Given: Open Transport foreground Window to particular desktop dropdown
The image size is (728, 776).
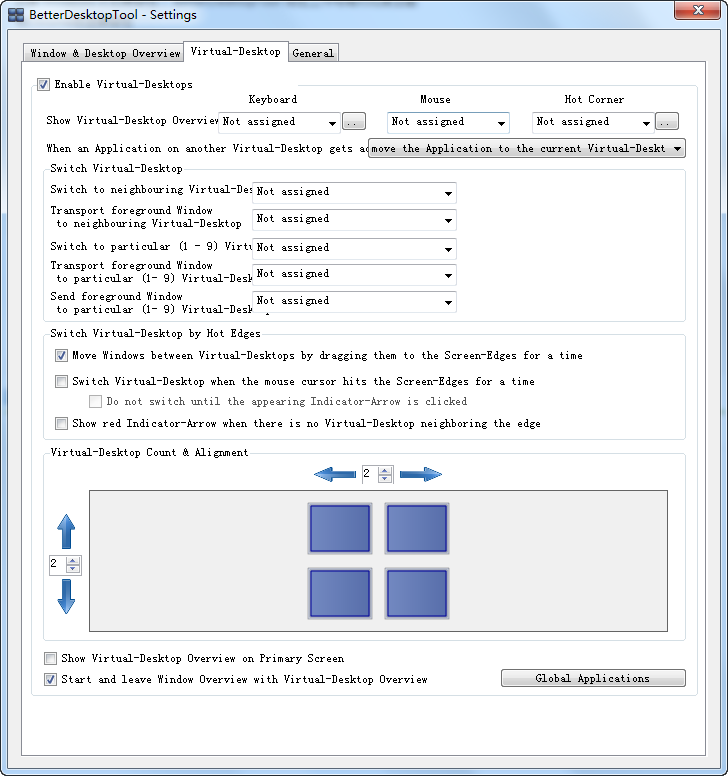Looking at the screenshot, I should tap(354, 274).
